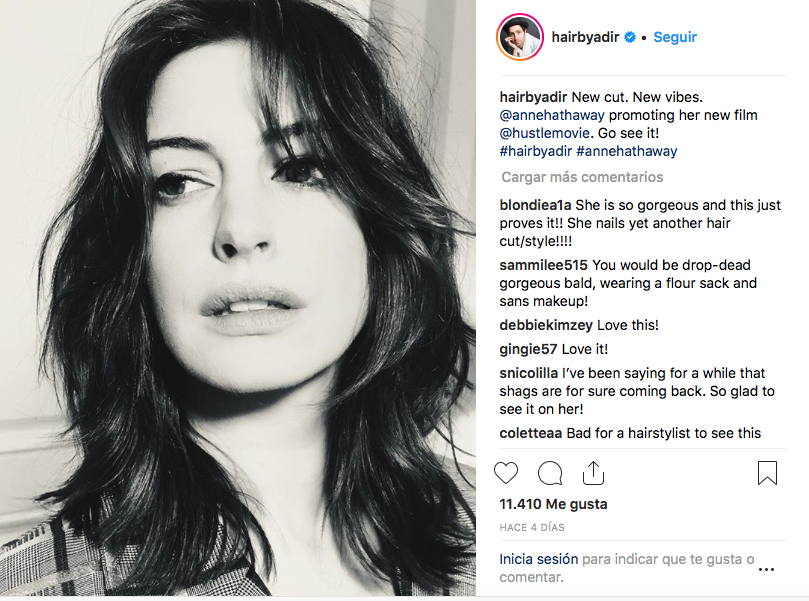The width and height of the screenshot is (809, 601).
Task: Click the black-and-white post photo
Action: [x=238, y=300]
